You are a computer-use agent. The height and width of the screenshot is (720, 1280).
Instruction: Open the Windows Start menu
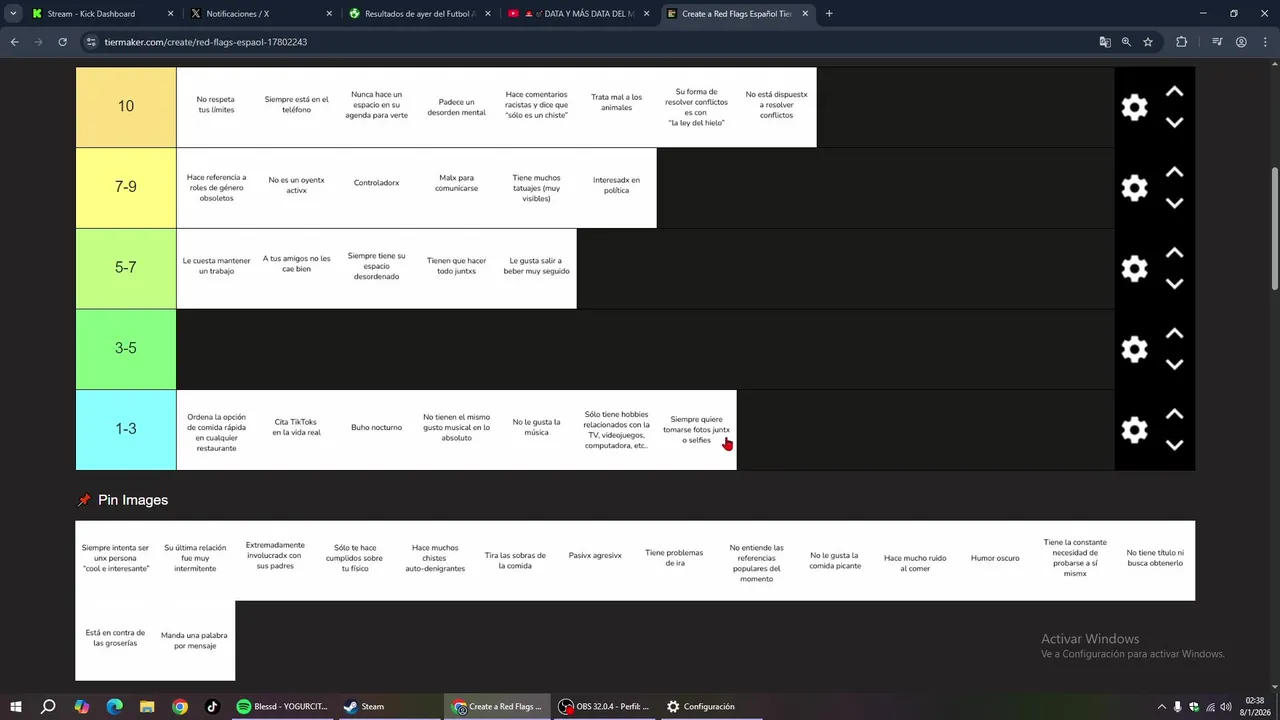point(16,707)
